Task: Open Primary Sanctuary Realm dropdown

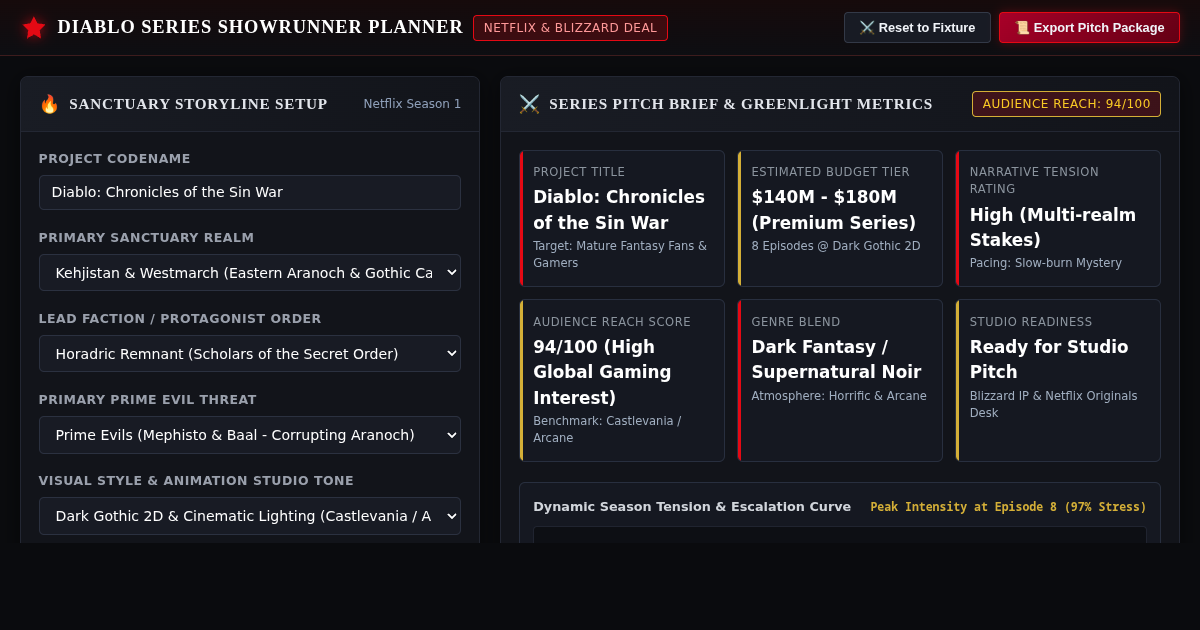Action: pyautogui.click(x=250, y=273)
